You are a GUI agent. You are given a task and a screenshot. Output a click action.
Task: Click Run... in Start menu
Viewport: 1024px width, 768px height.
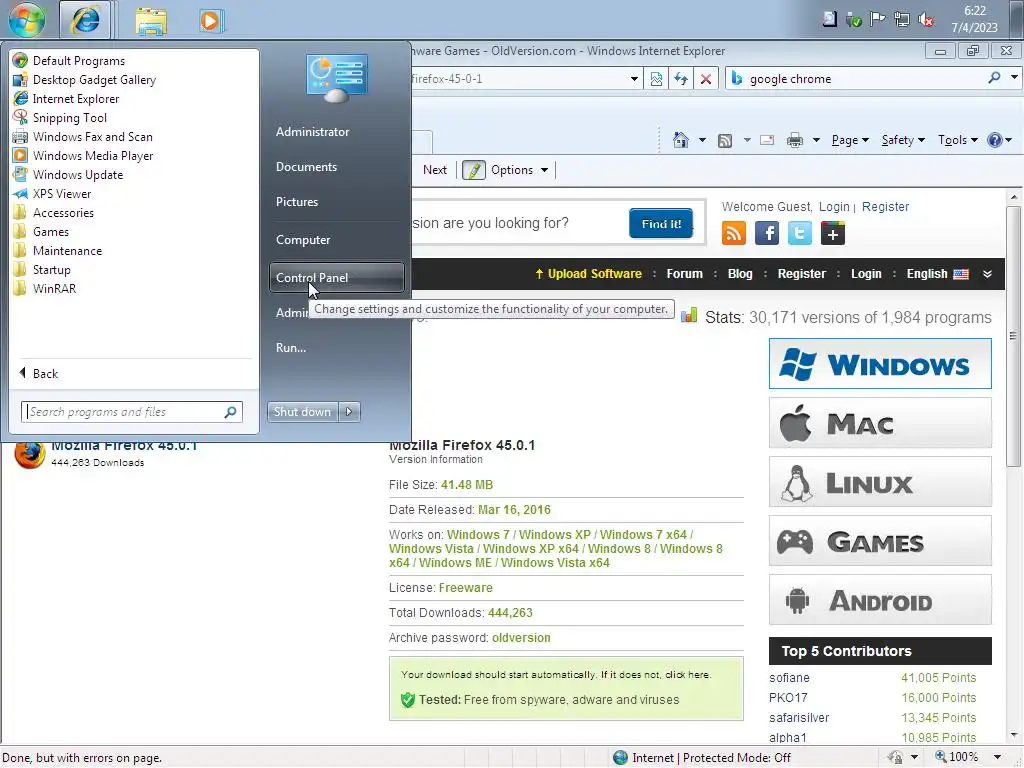(291, 347)
